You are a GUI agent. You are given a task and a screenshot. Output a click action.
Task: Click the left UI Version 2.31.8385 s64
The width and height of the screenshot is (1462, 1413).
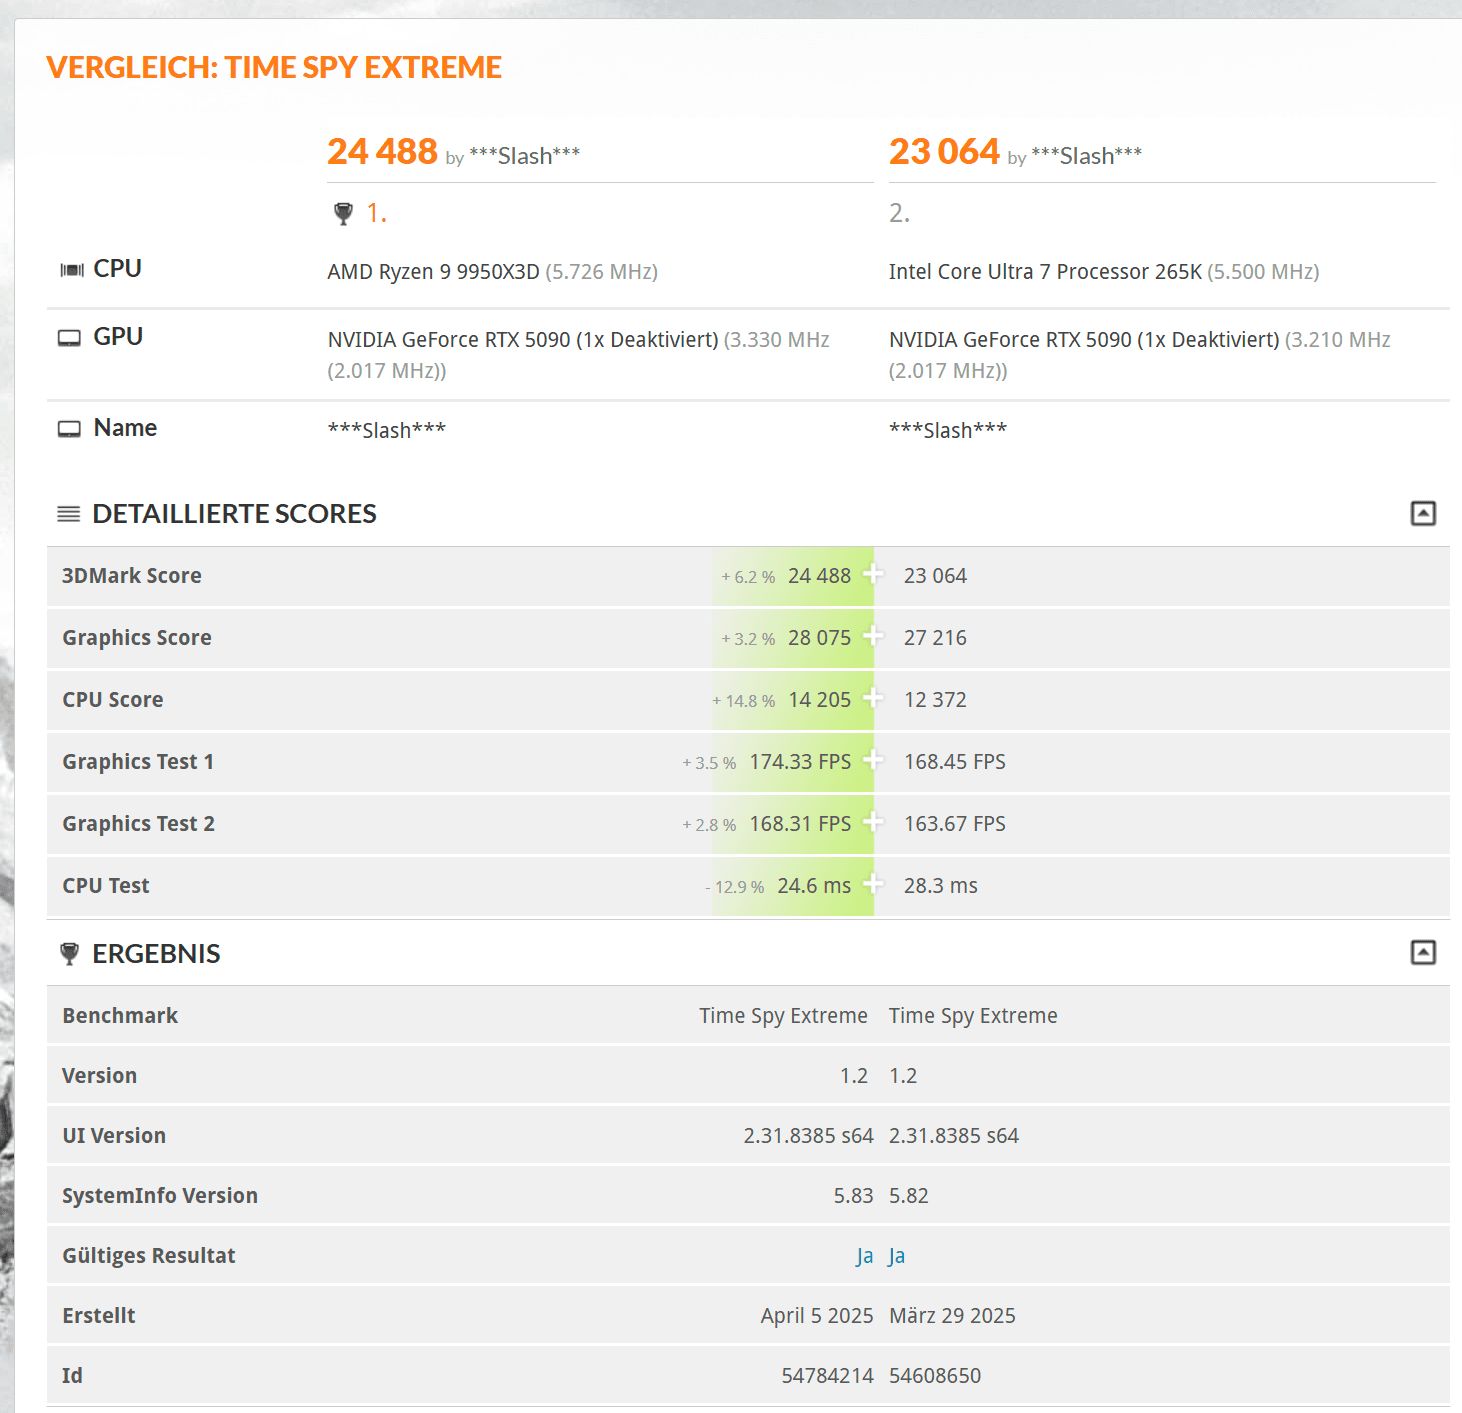click(808, 1136)
